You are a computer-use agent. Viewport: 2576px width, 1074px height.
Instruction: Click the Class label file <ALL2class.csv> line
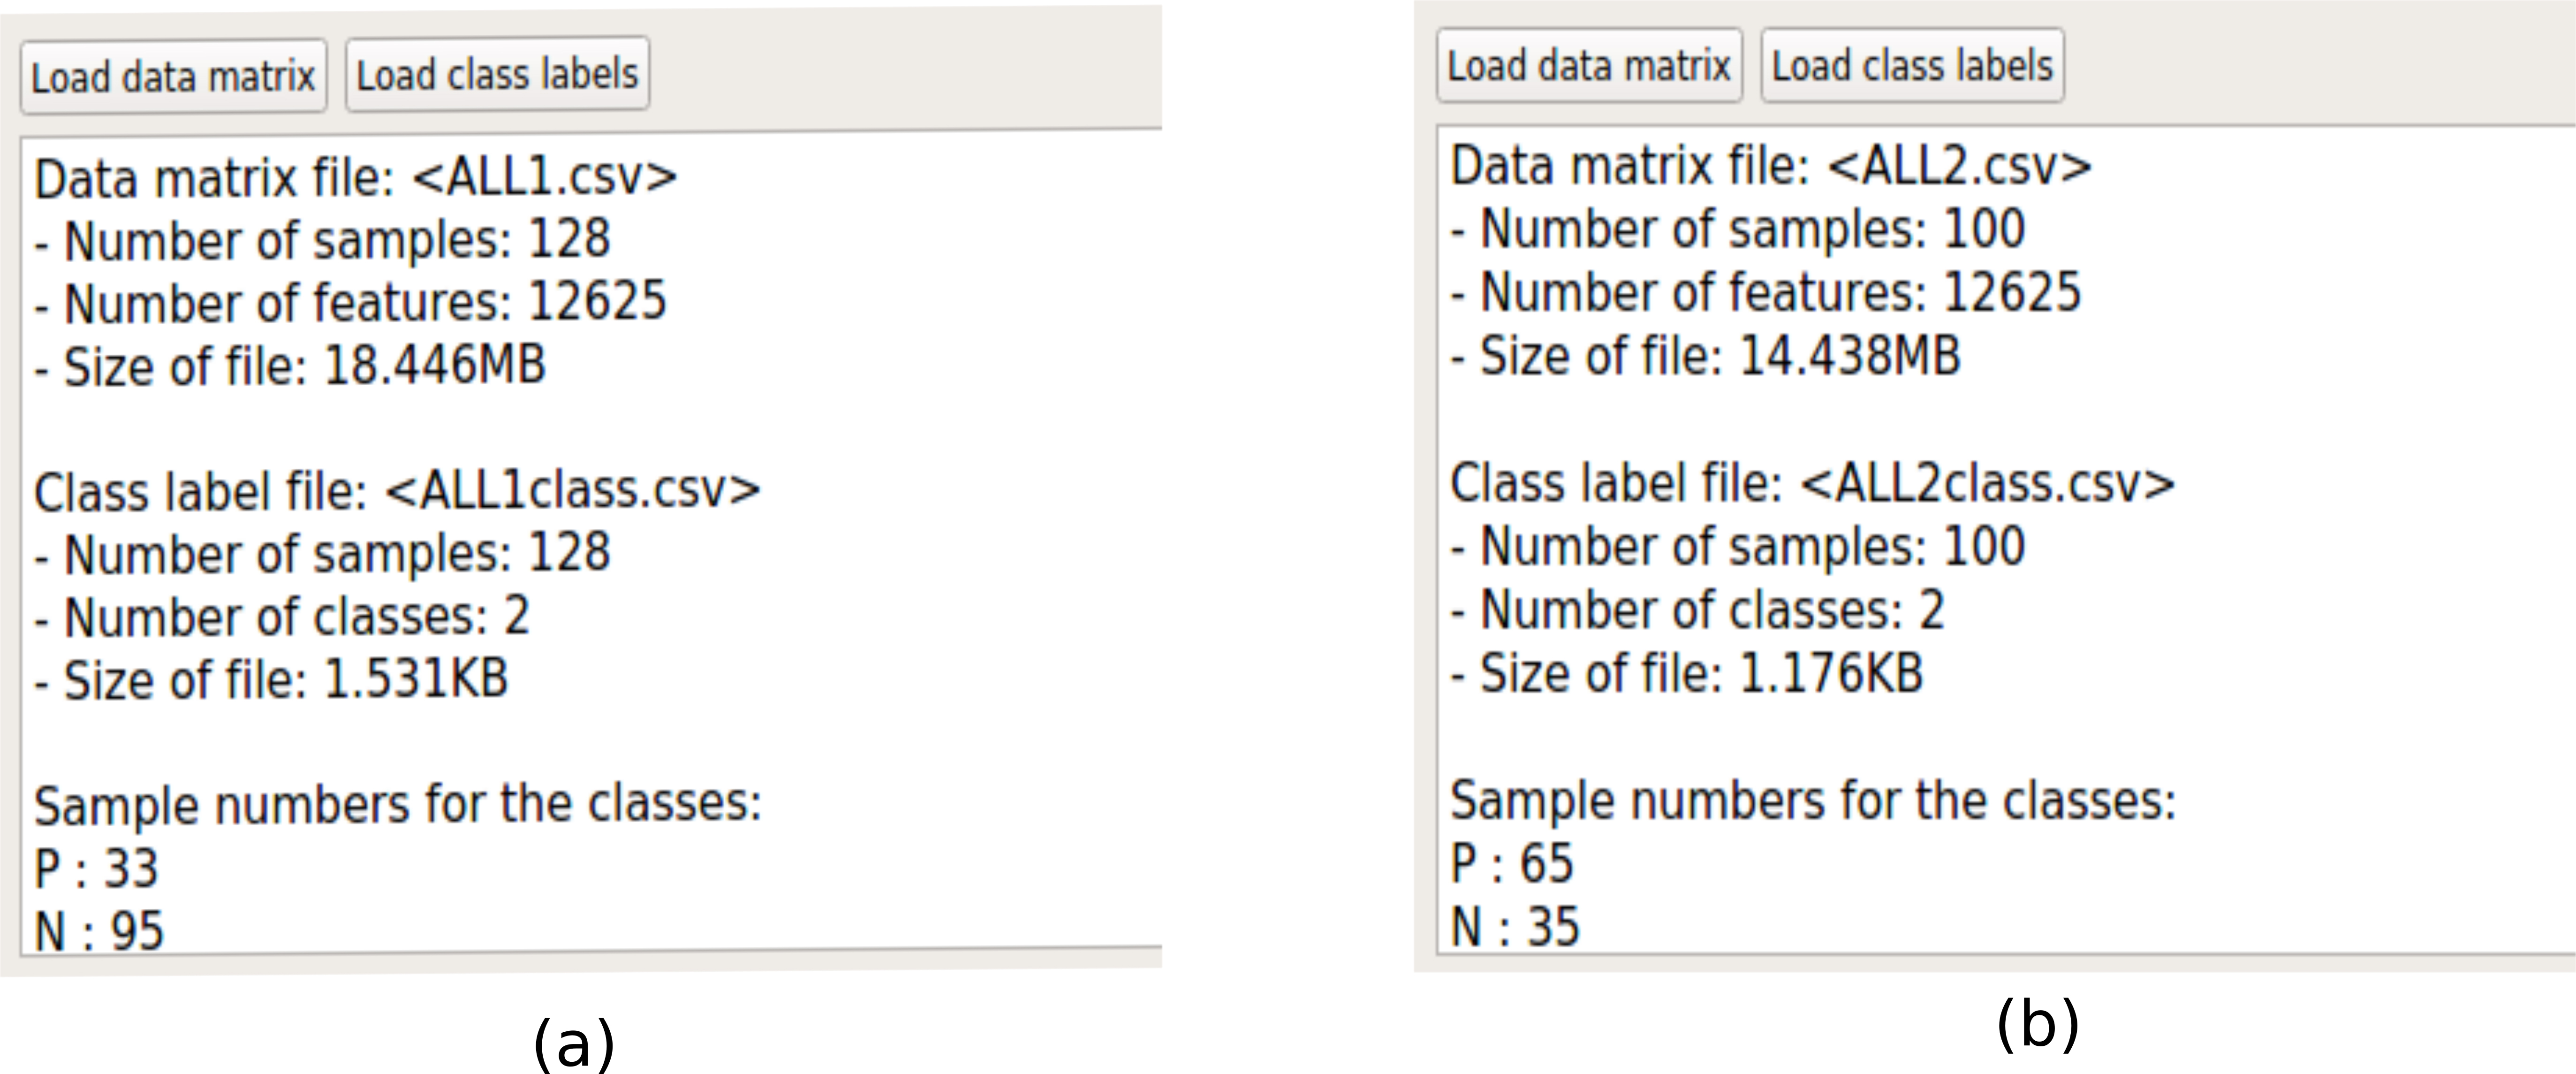click(x=1812, y=484)
